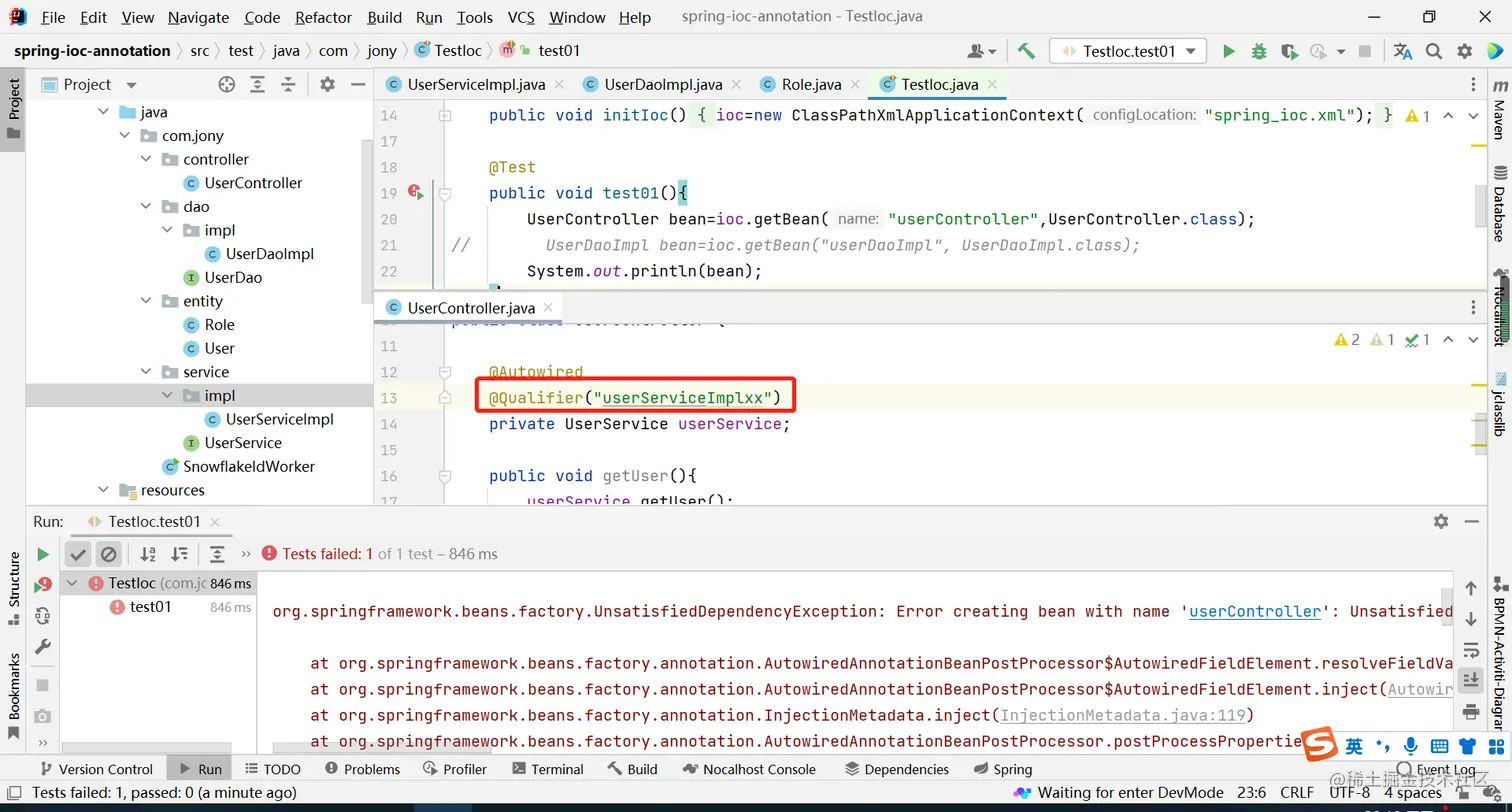This screenshot has width=1512, height=812.
Task: Click the camera dump threads icon
Action: pyautogui.click(x=42, y=716)
